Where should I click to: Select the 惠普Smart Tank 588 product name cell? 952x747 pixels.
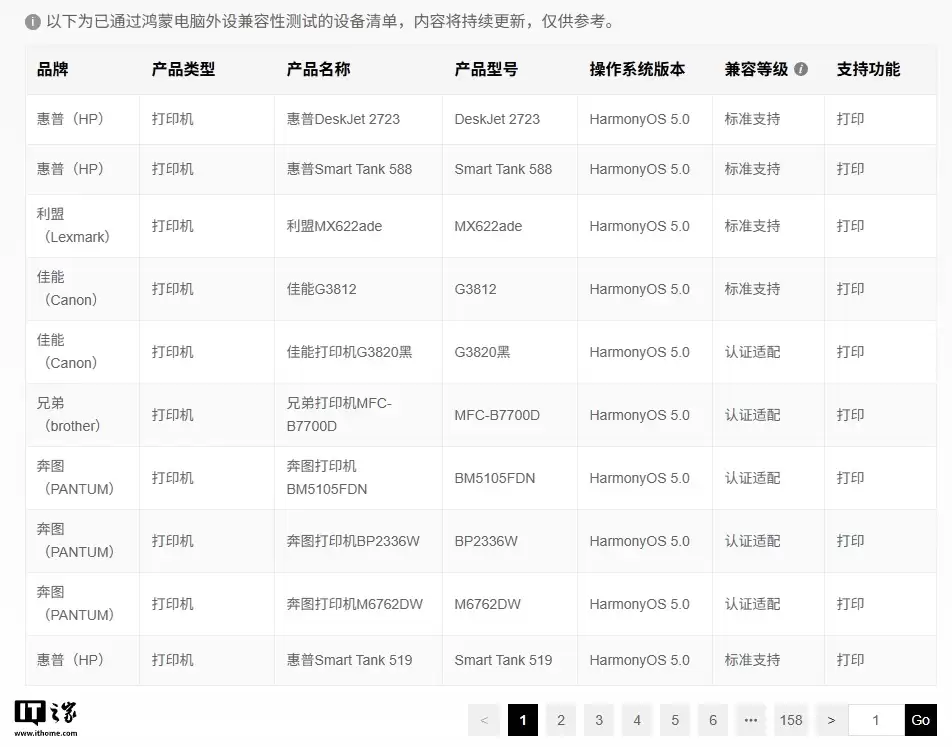click(x=349, y=169)
